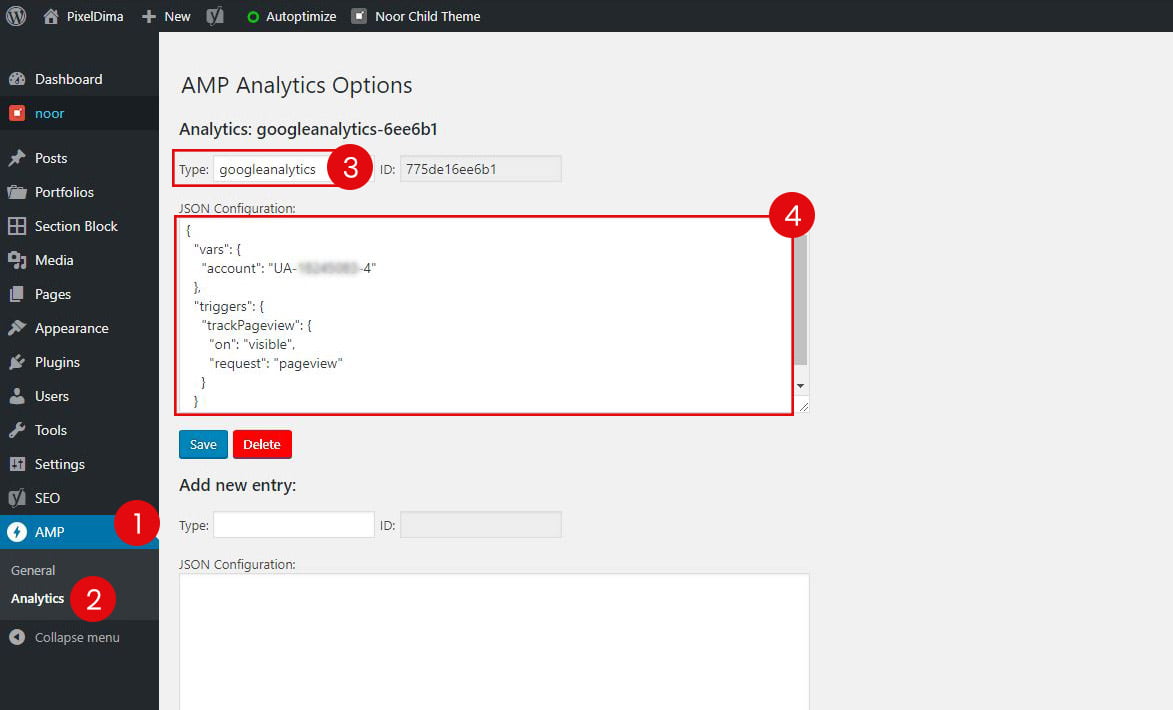Click the Tools wrench icon
1173x710 pixels.
(16, 430)
